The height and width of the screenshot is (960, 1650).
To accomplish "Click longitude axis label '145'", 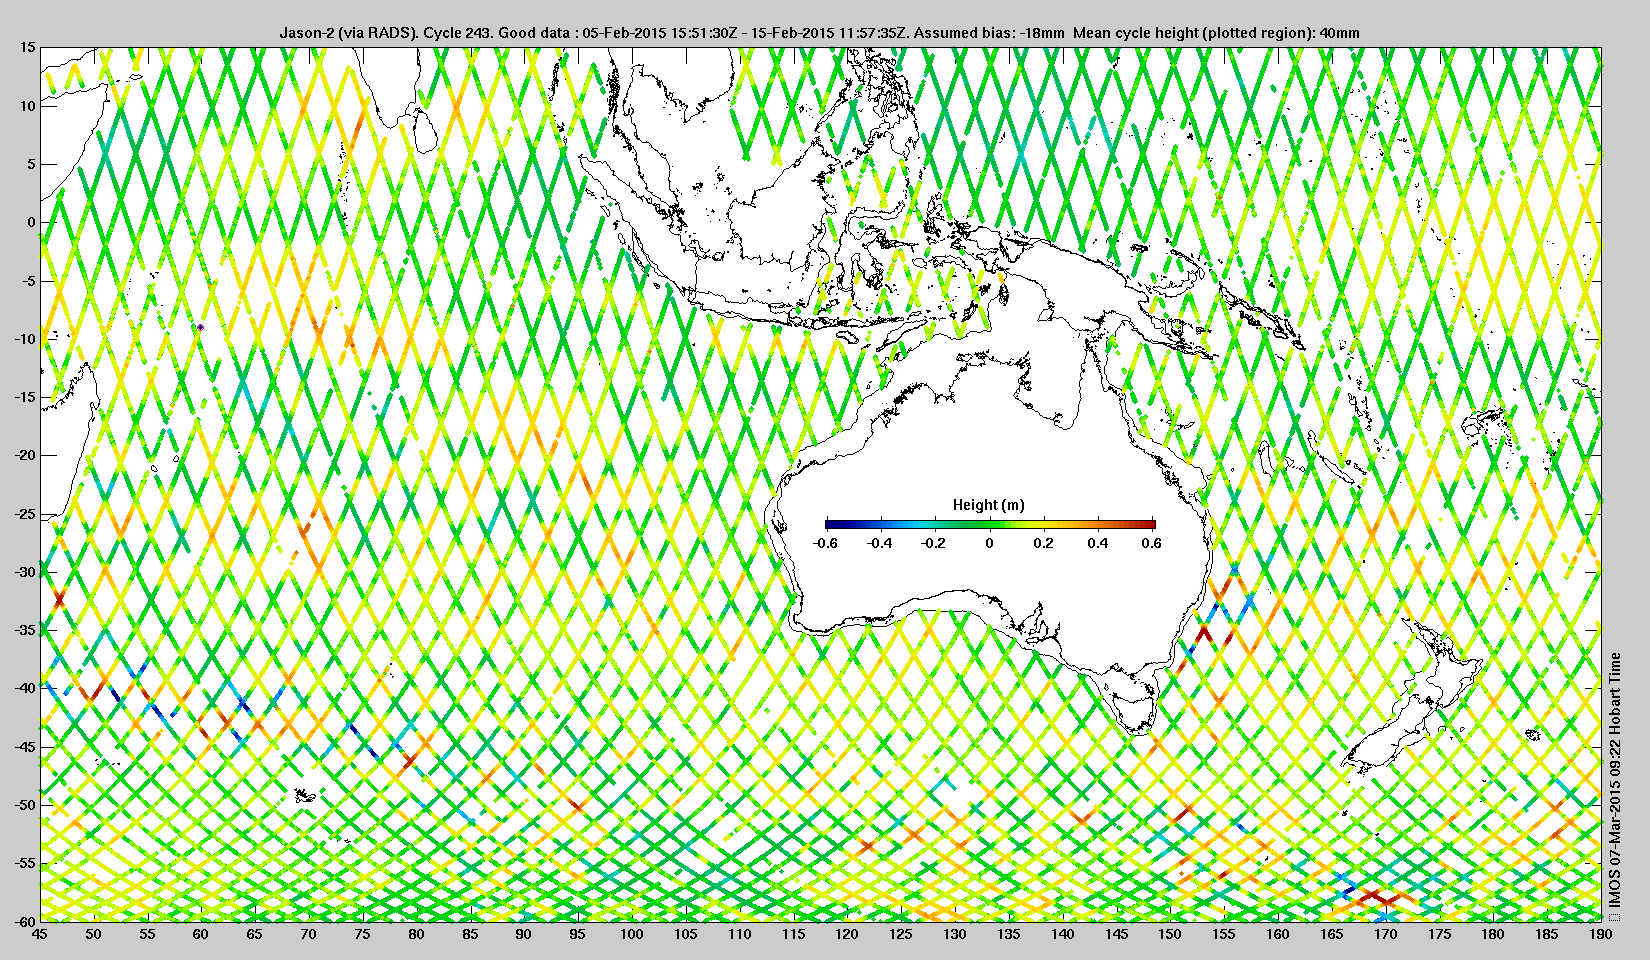I will pos(1116,935).
